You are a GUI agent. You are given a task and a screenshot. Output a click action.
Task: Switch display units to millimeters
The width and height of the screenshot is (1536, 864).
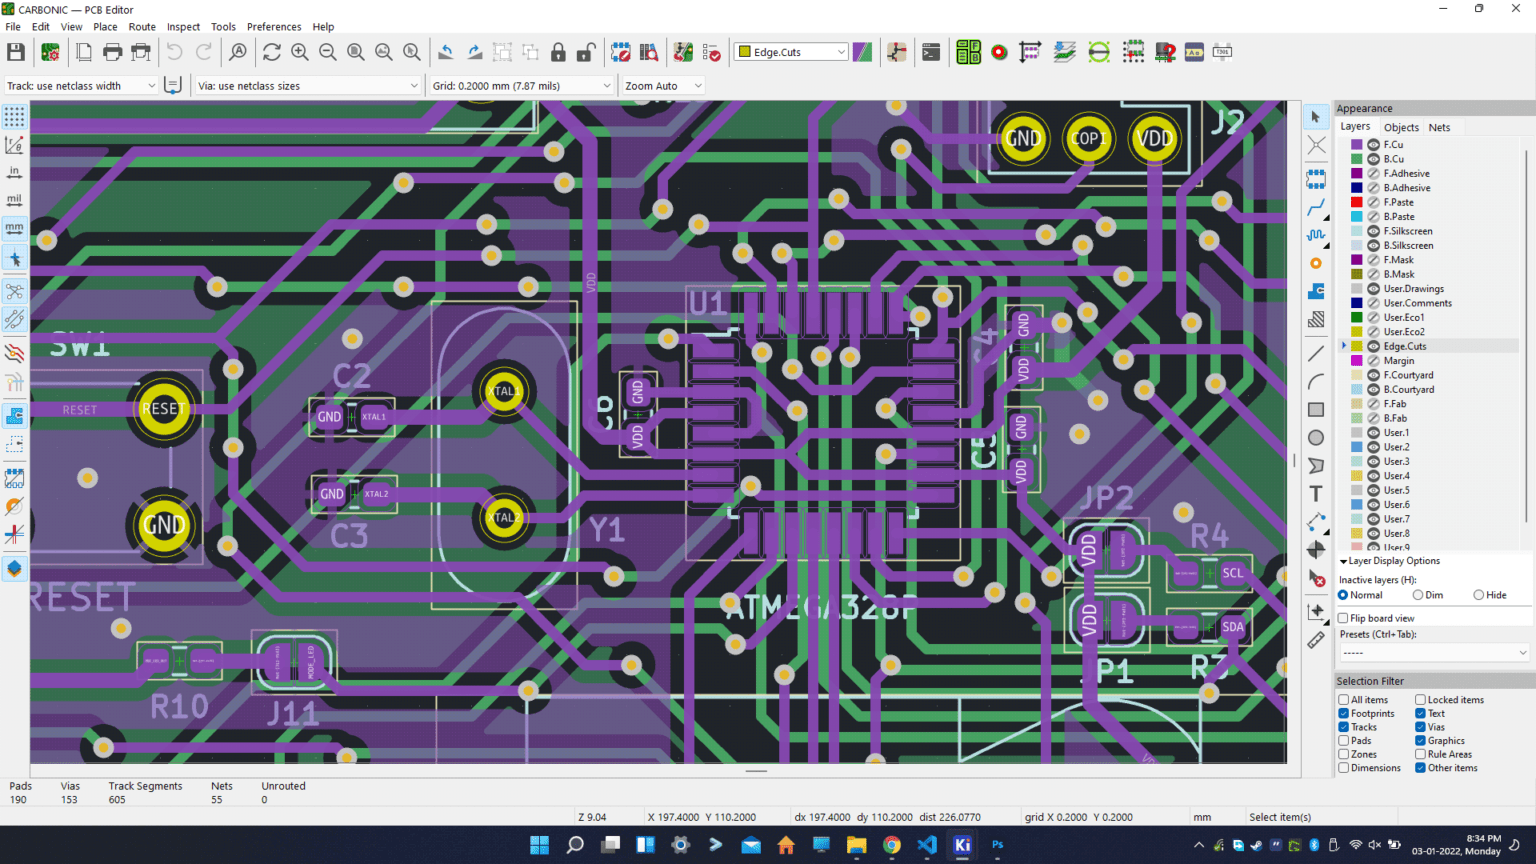(14, 228)
